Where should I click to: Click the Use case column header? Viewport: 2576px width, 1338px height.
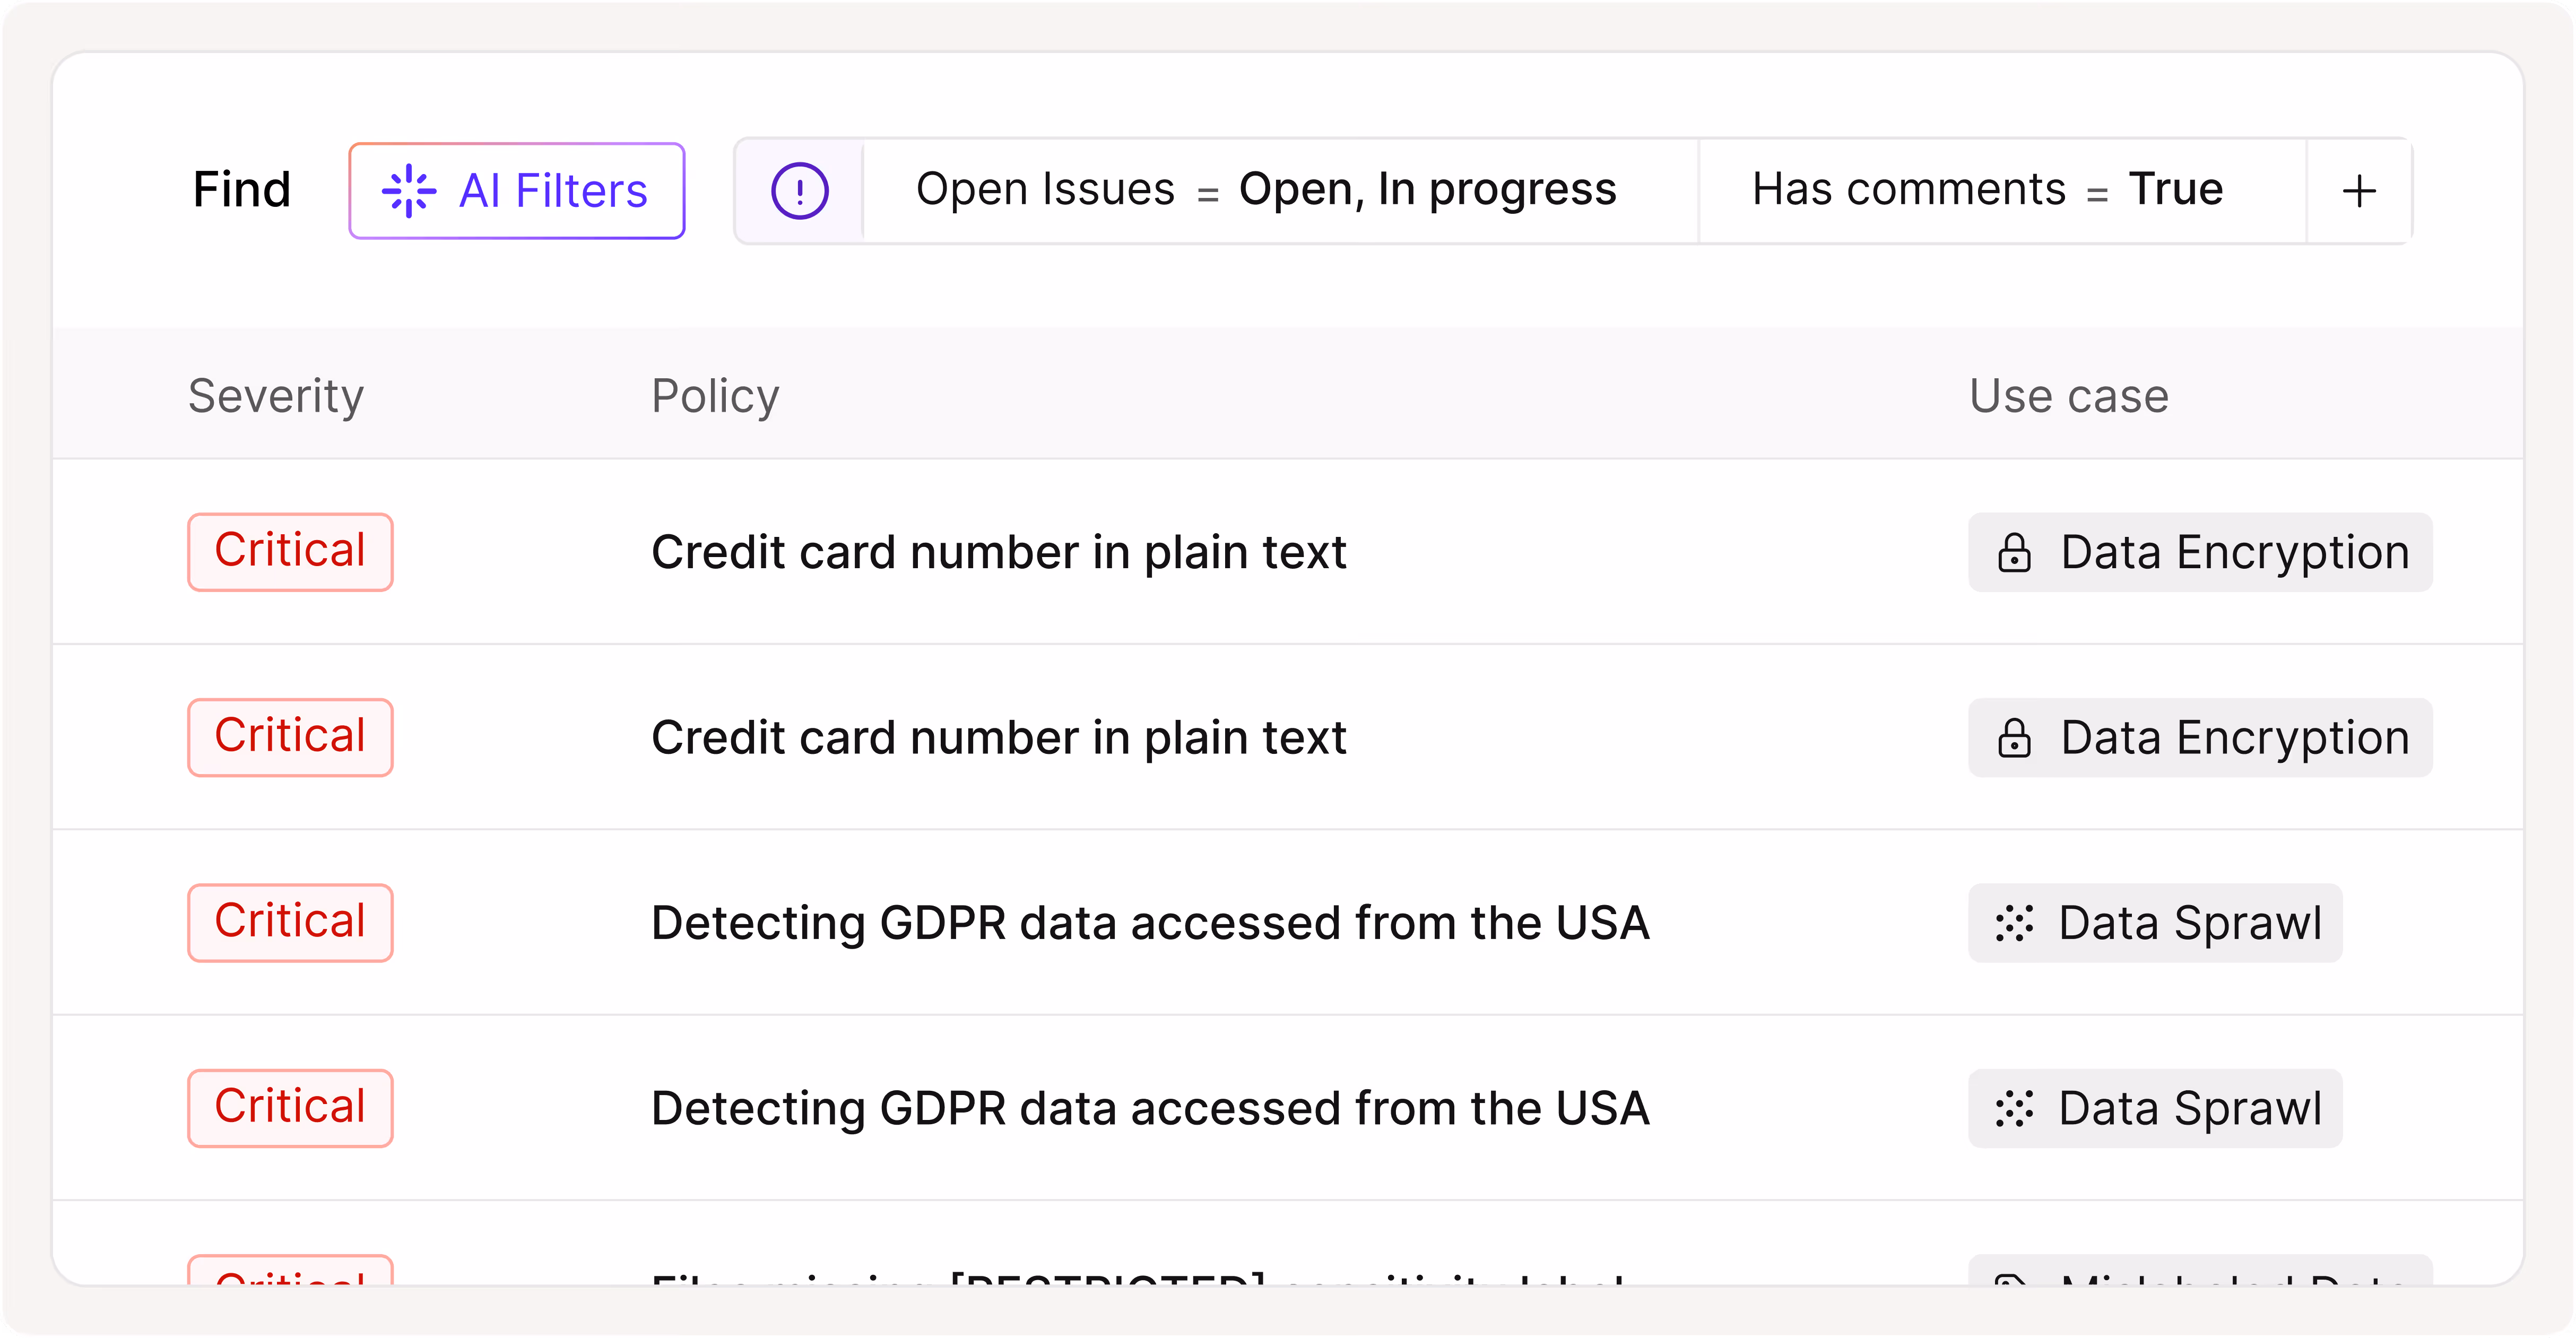(2069, 396)
